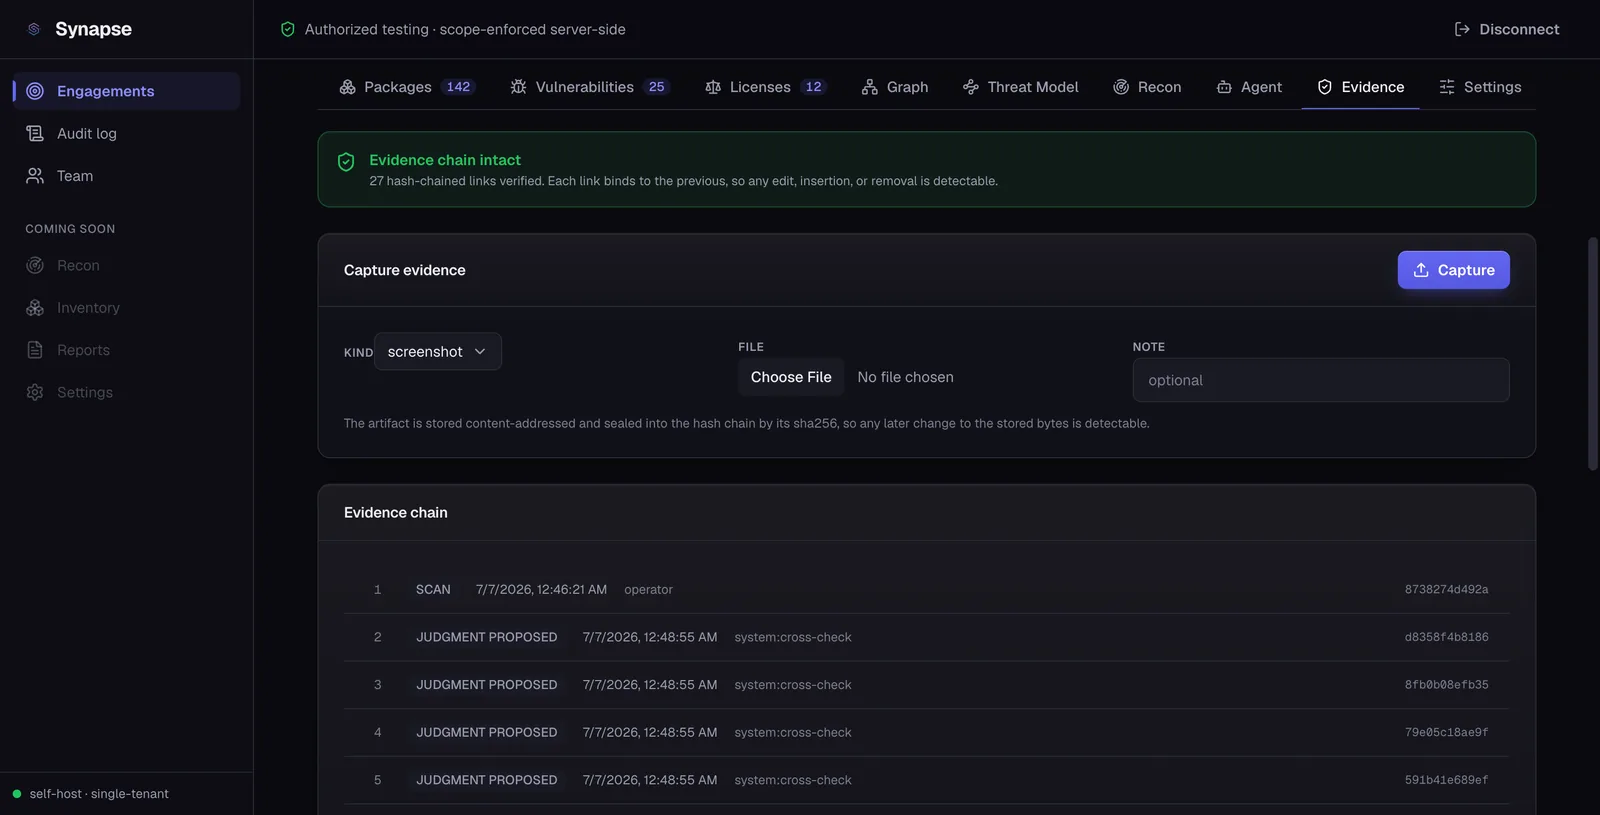Open the Graph tab
The image size is (1600, 815).
(895, 87)
